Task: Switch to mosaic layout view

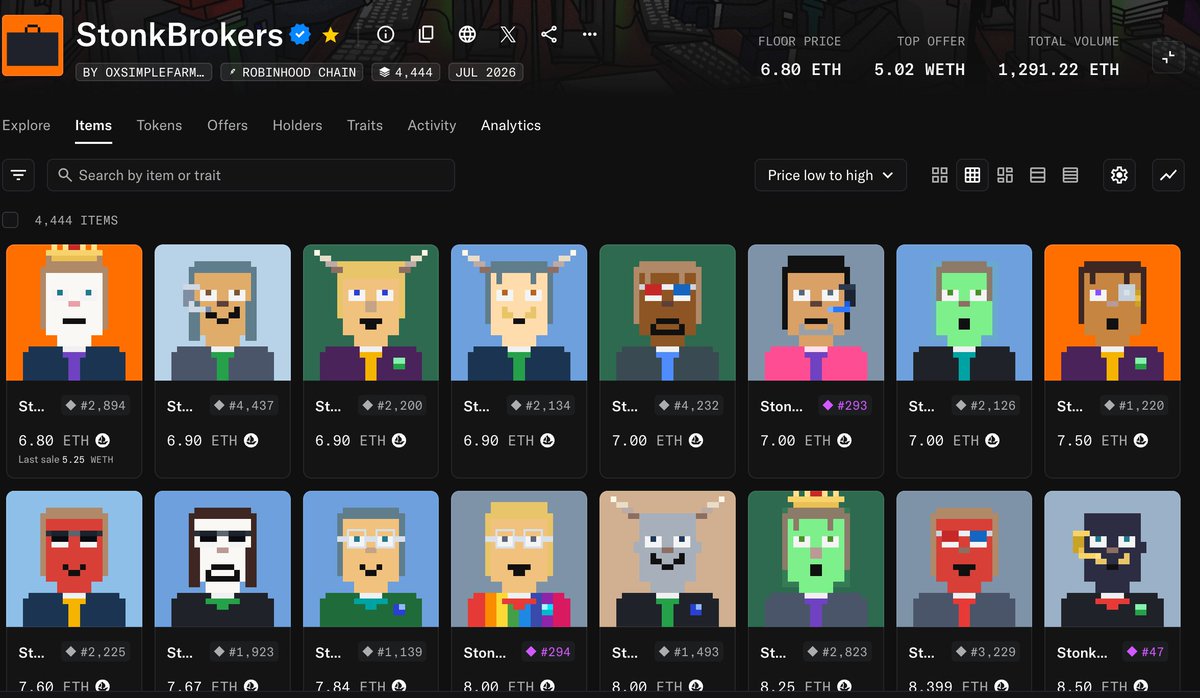Action: pyautogui.click(x=1005, y=175)
